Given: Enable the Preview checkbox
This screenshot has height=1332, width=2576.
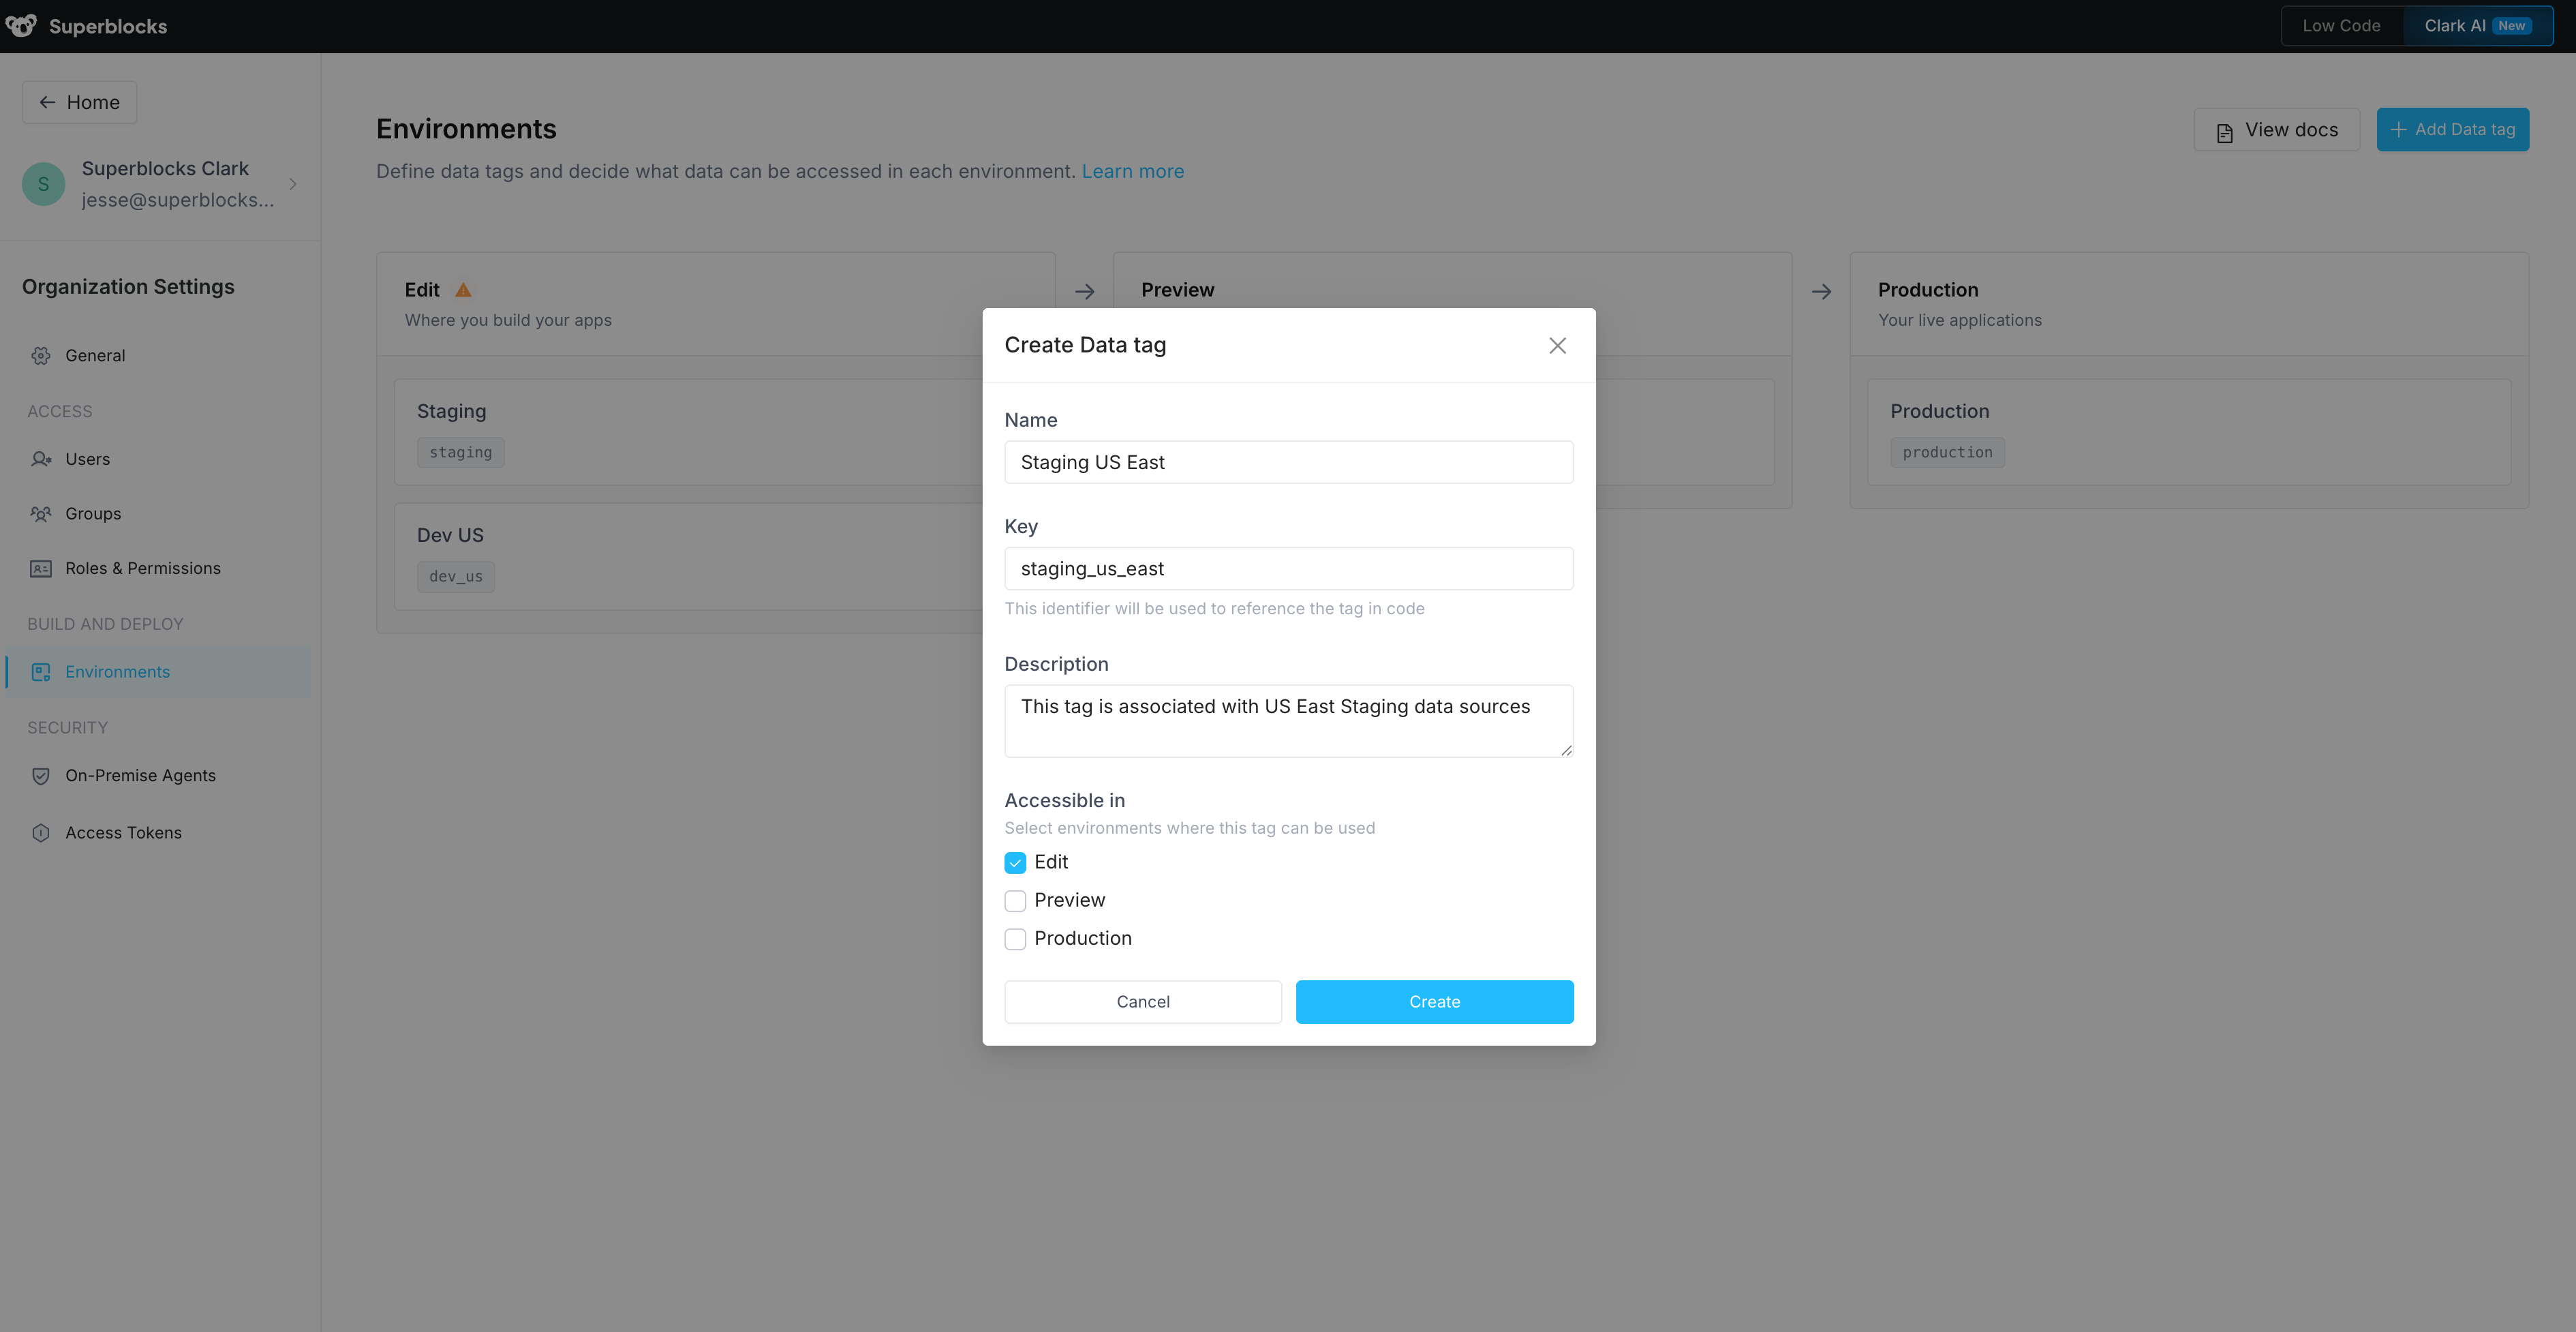Looking at the screenshot, I should coord(1015,900).
